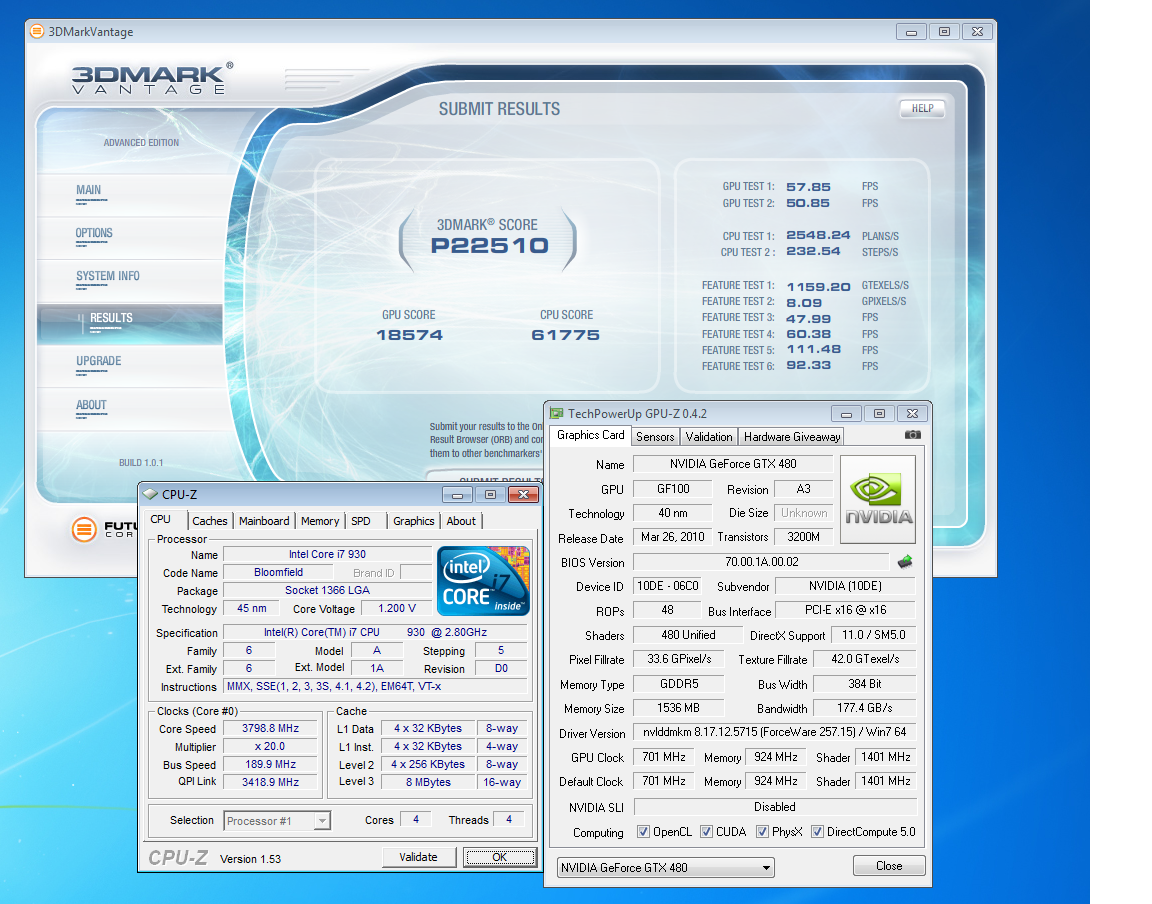The image size is (1152, 904).
Task: Click the Level 3 cache value 8 MBytes
Action: (428, 782)
